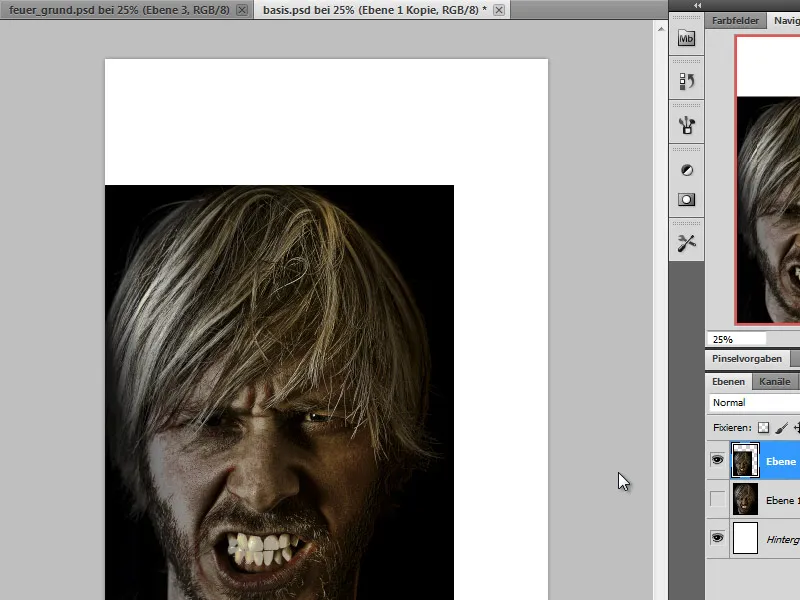This screenshot has width=800, height=600.
Task: Lock image pixels brush icon
Action: point(781,428)
